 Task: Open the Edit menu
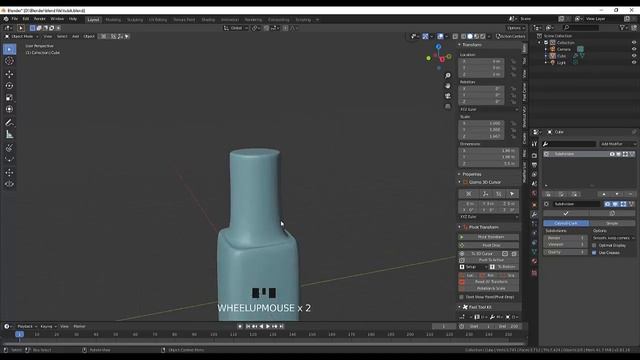(26, 19)
